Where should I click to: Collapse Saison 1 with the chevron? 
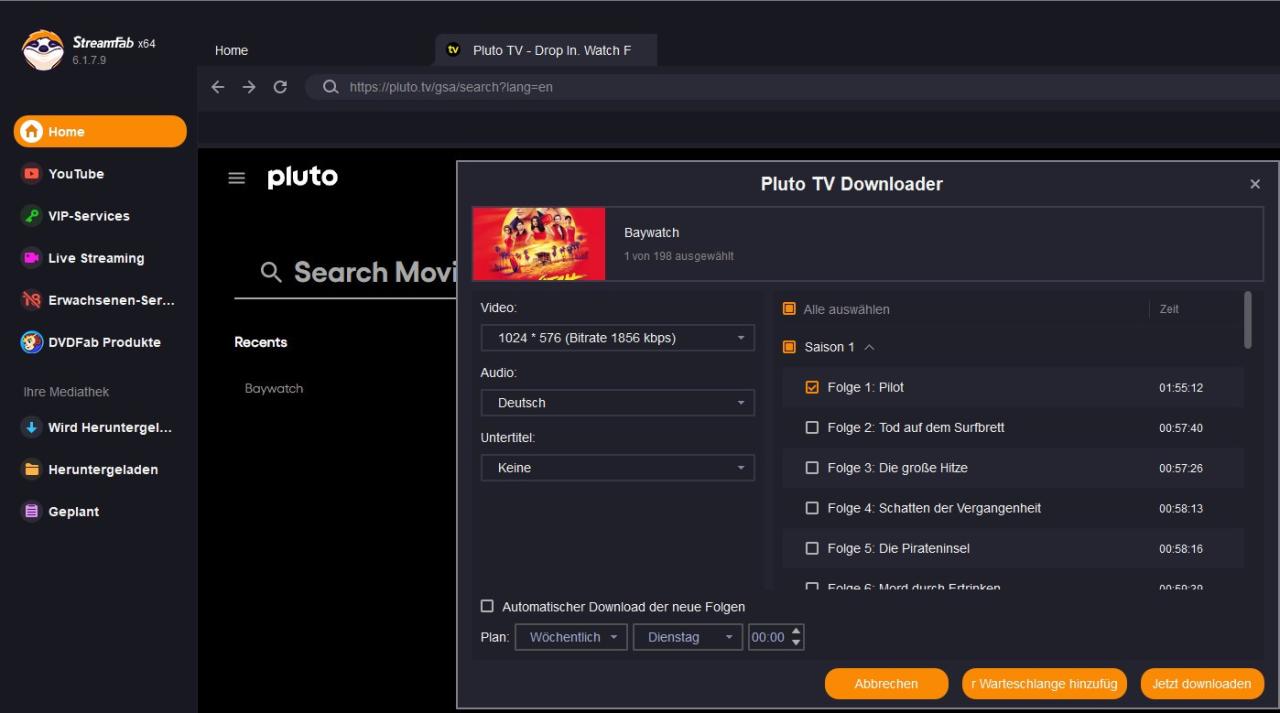869,347
